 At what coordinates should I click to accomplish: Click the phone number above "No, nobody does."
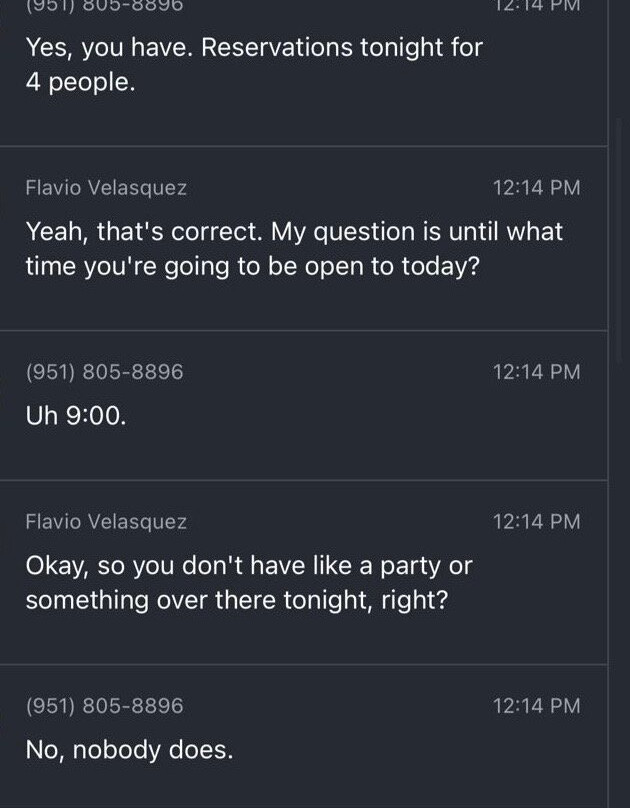click(104, 706)
